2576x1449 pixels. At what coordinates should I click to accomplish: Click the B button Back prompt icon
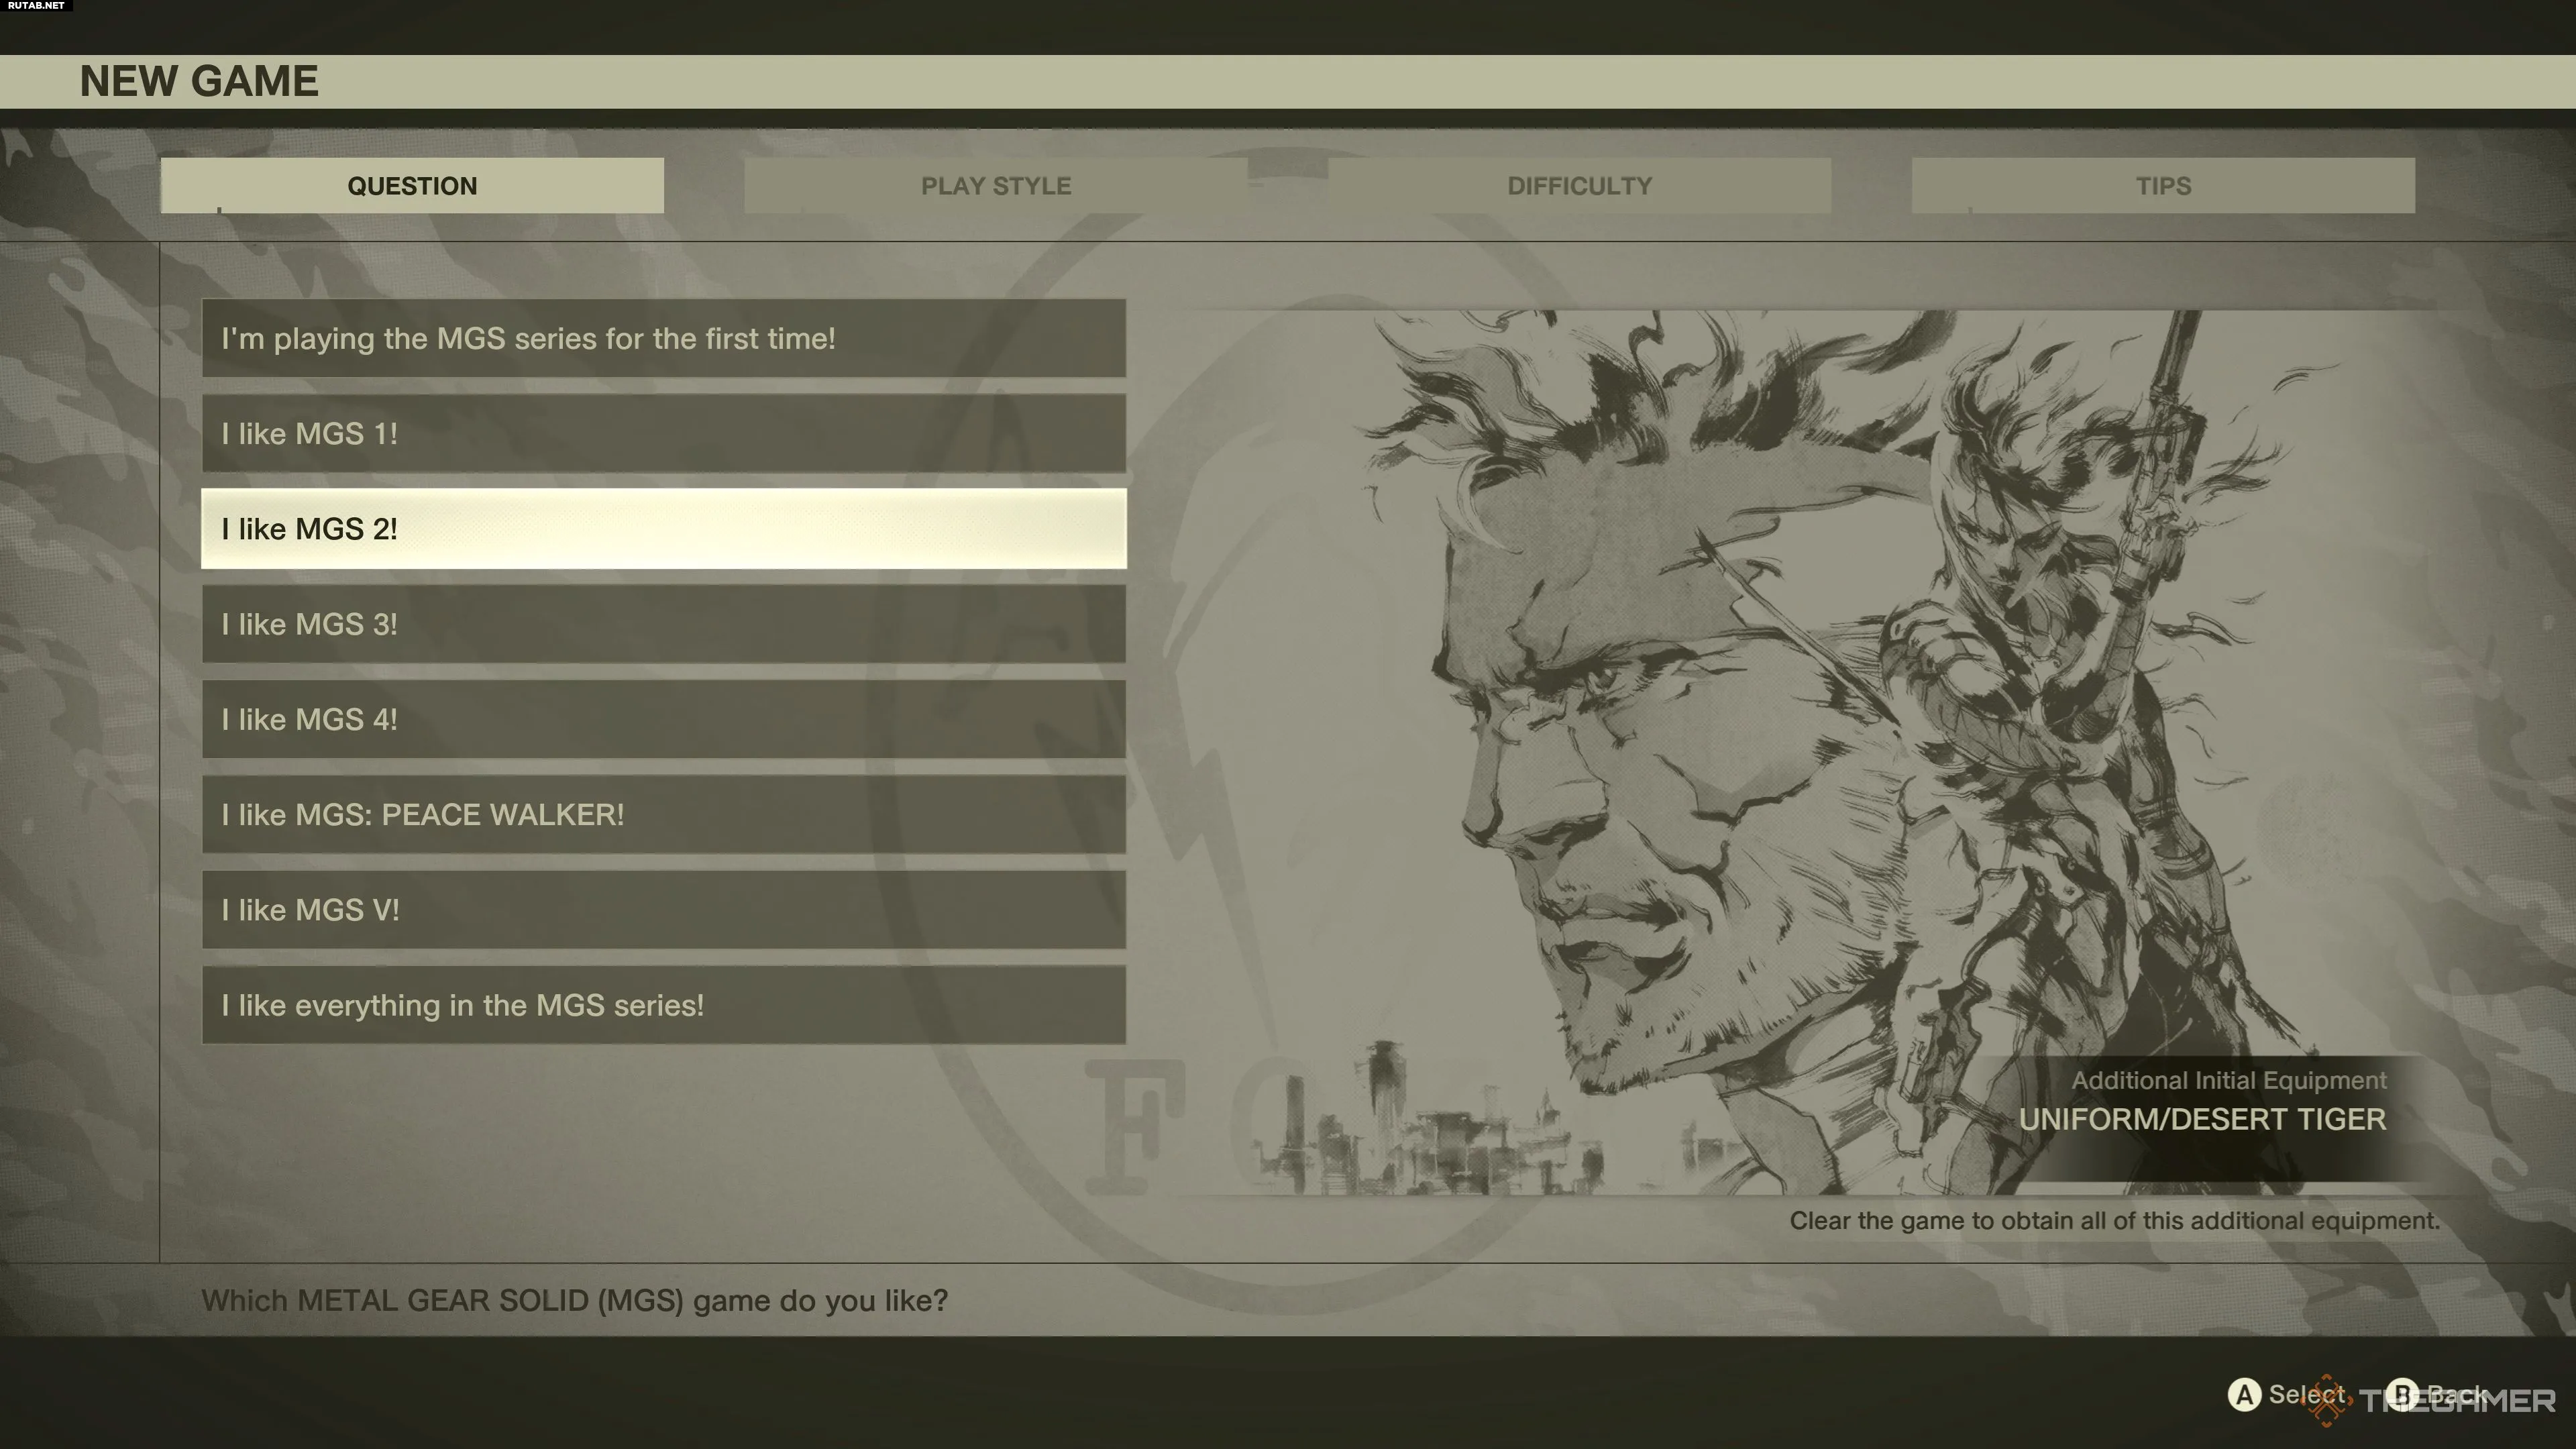click(x=2403, y=1395)
